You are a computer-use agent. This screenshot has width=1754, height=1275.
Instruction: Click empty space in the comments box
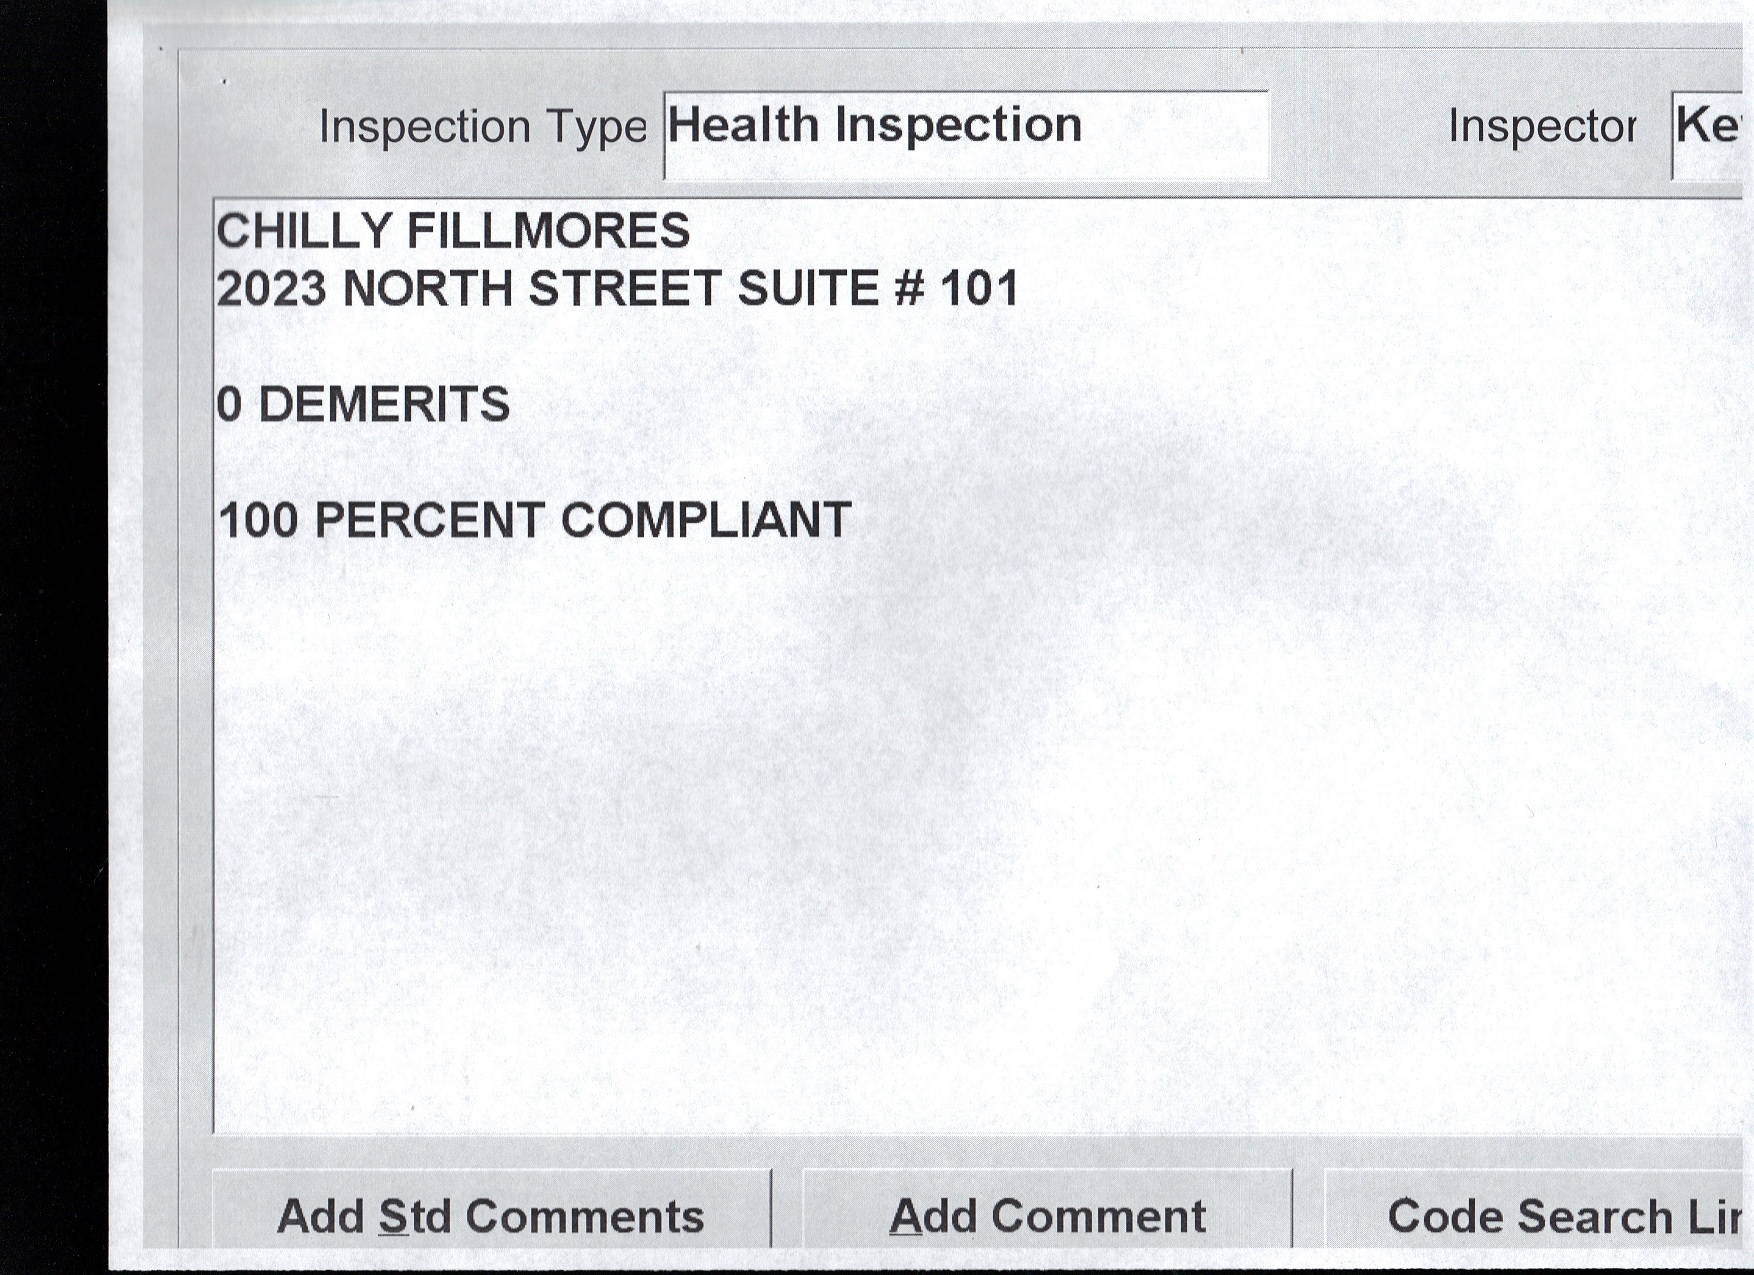[900, 850]
